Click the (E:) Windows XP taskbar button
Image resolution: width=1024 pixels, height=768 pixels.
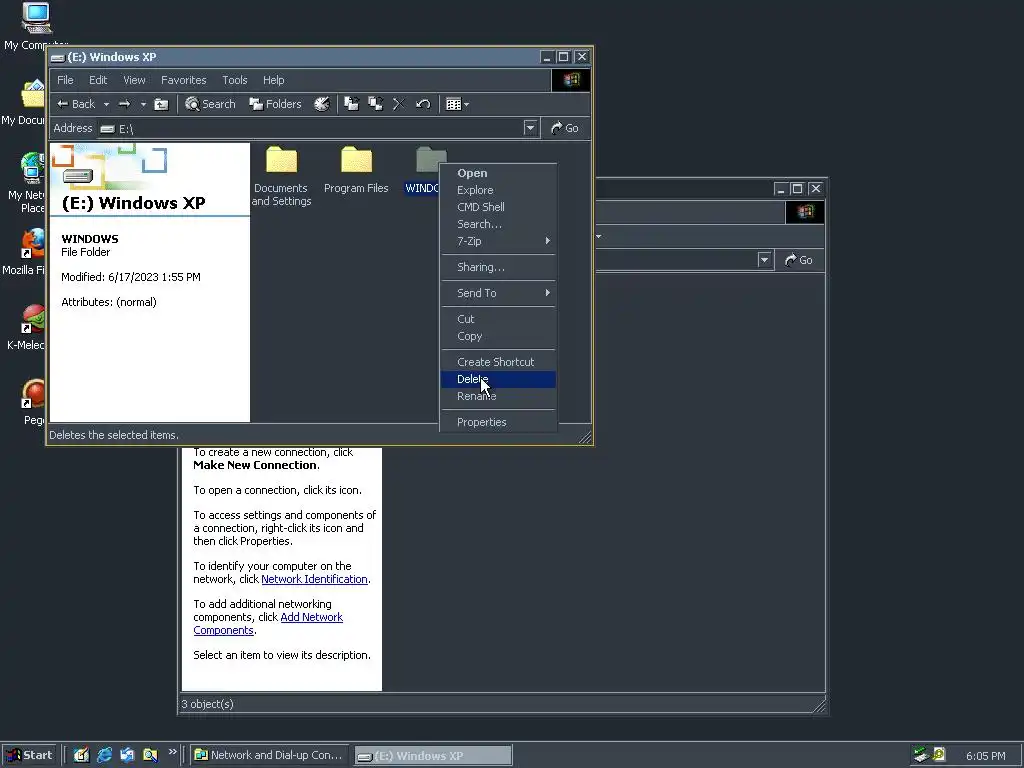[433, 756]
